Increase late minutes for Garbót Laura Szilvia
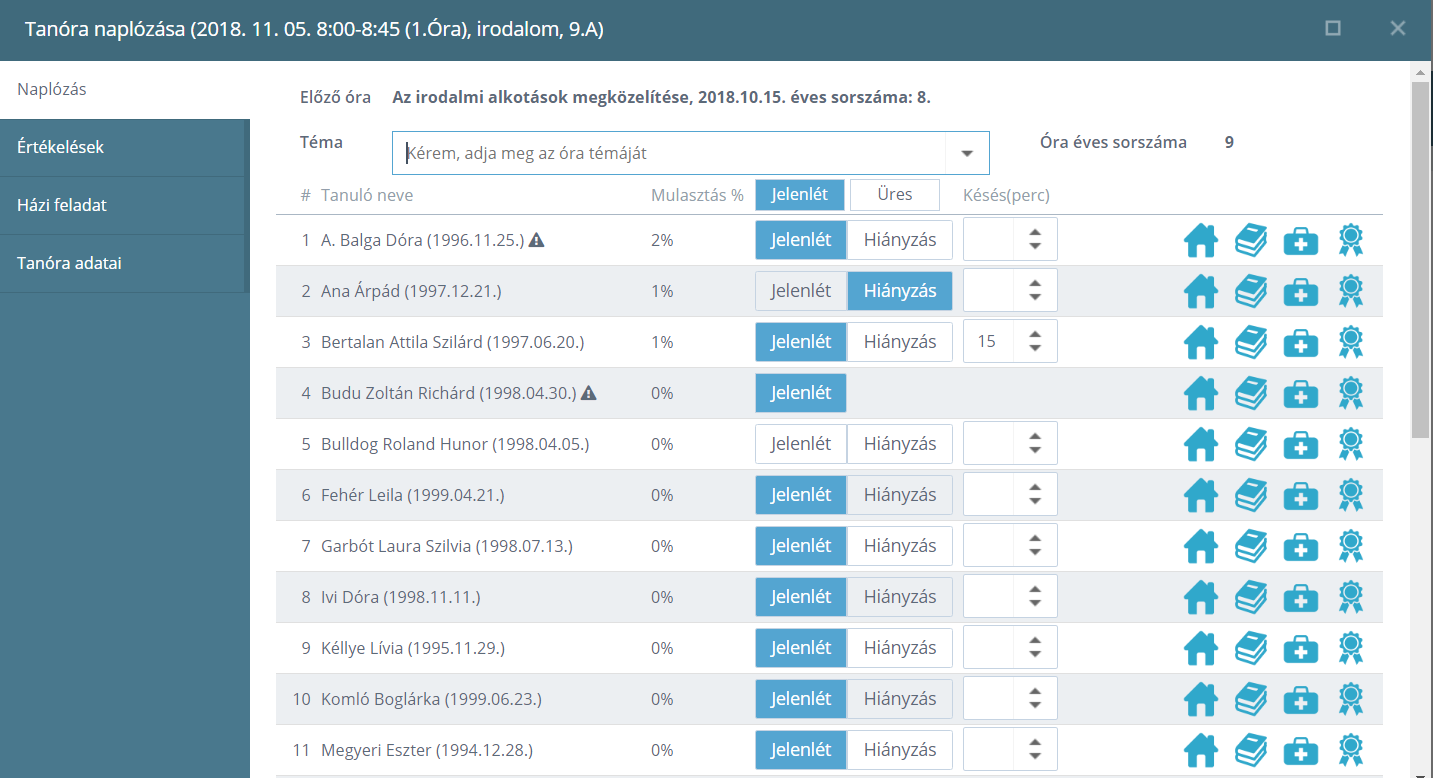Screen dimensions: 1433x778 (1035, 538)
